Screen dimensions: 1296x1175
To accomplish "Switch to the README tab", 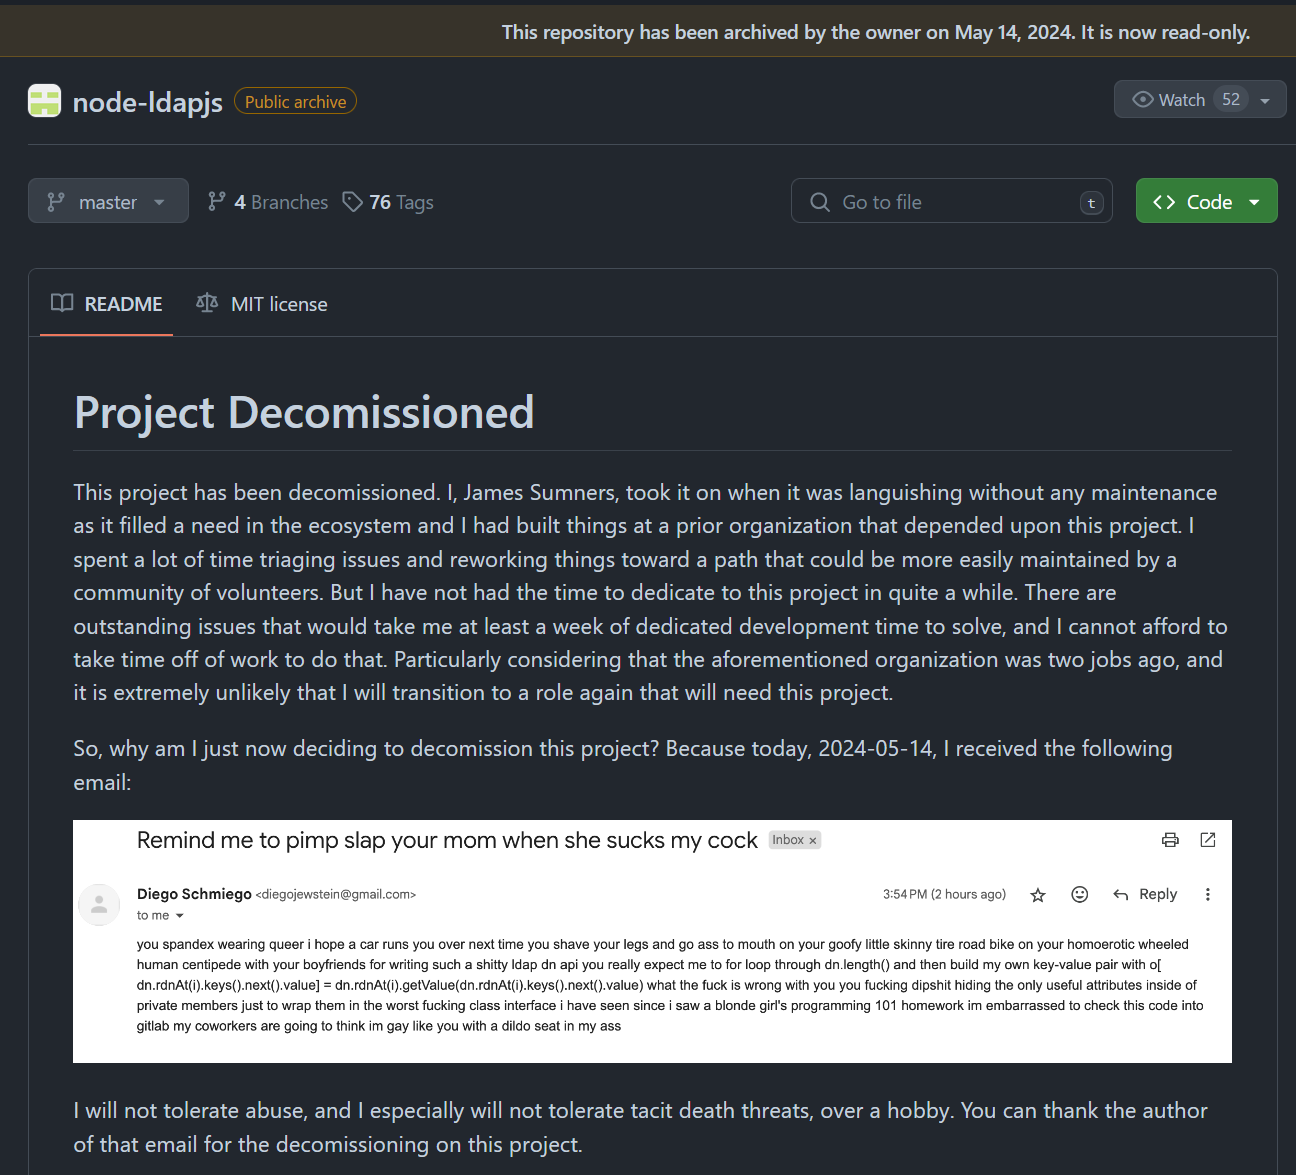I will [107, 304].
